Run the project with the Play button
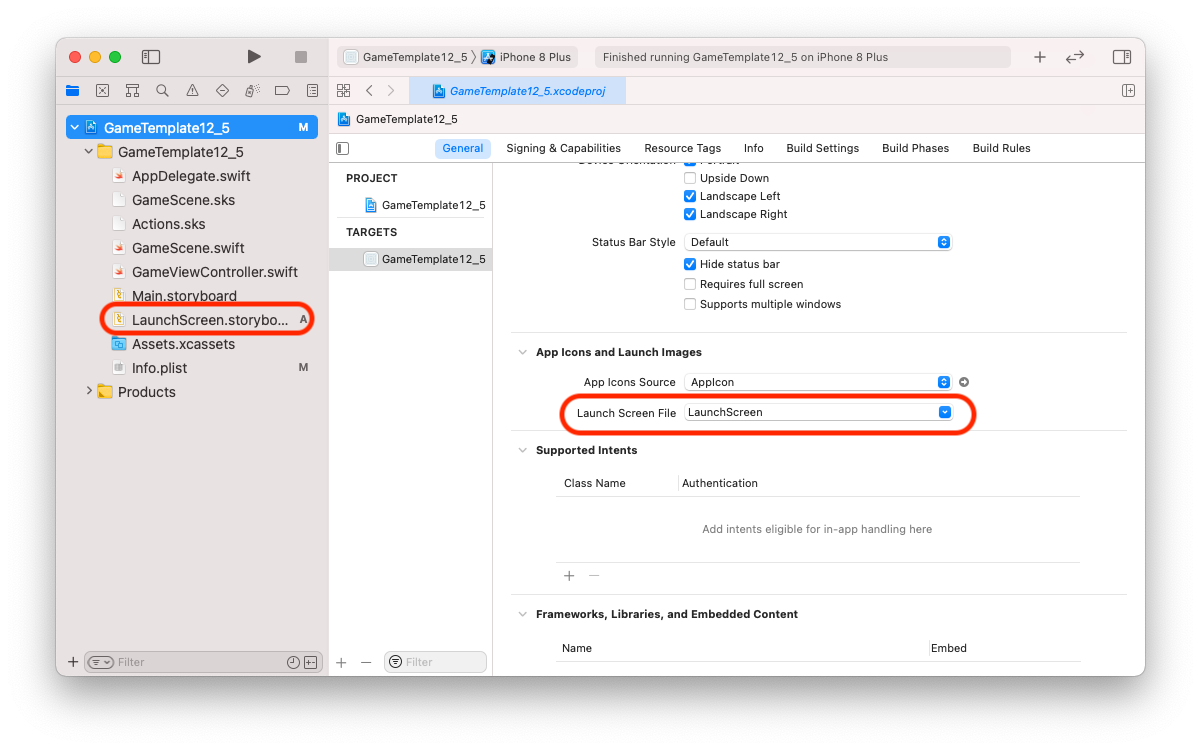Screen dimensions: 1201x750 (x=254, y=57)
